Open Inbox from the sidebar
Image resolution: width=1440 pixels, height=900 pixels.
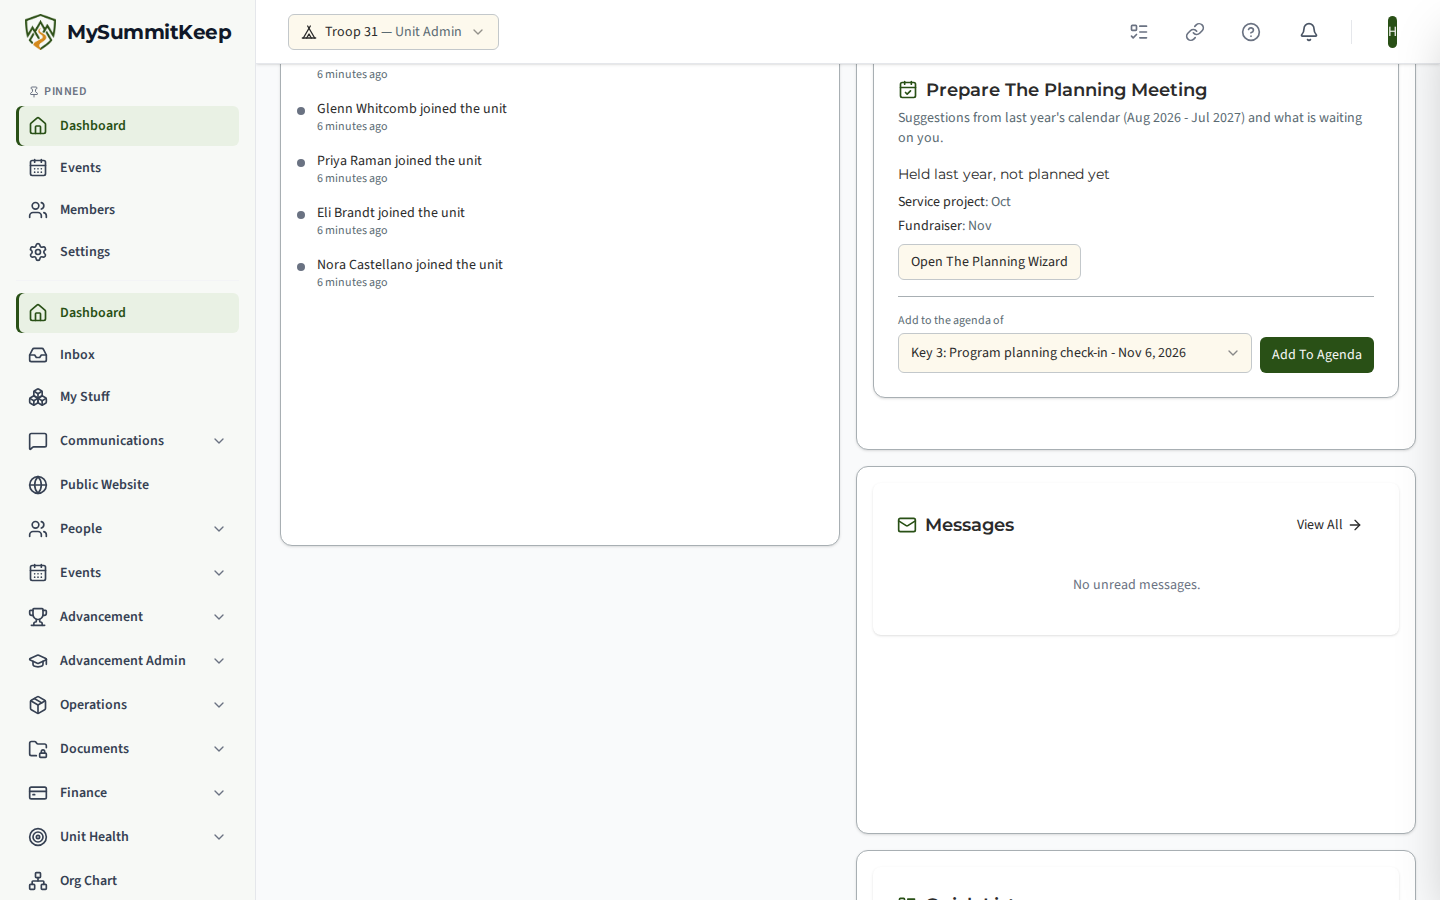[x=128, y=355]
